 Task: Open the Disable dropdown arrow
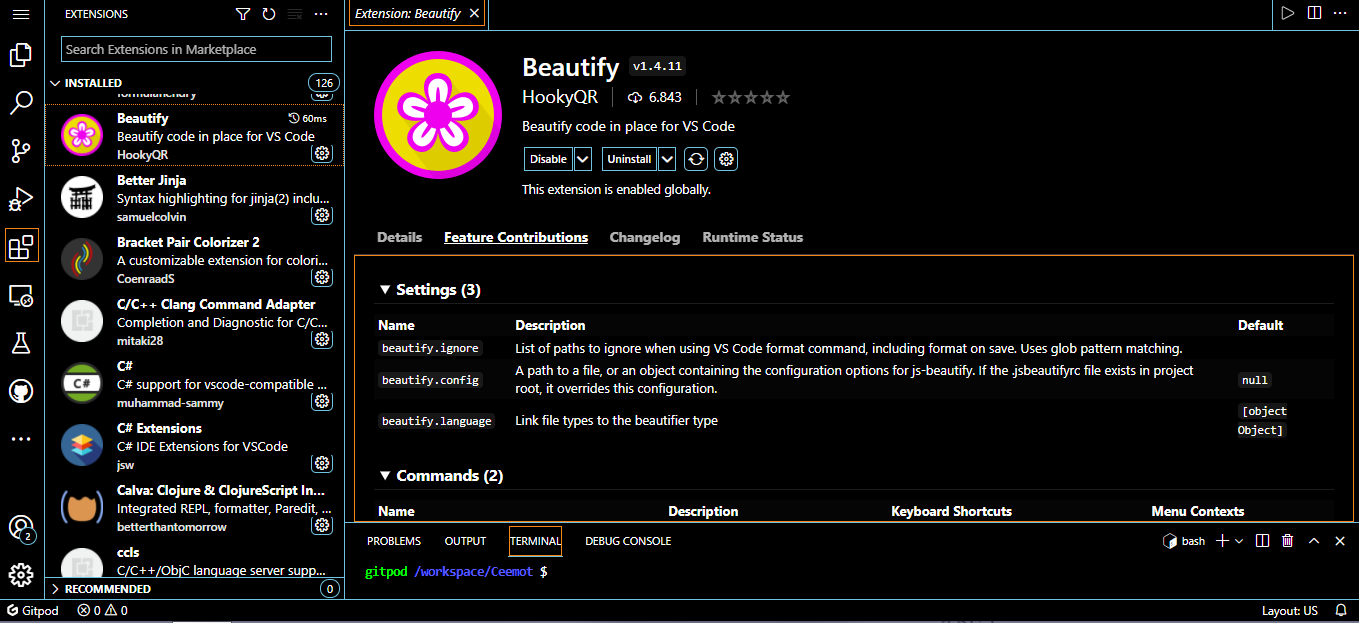[583, 159]
